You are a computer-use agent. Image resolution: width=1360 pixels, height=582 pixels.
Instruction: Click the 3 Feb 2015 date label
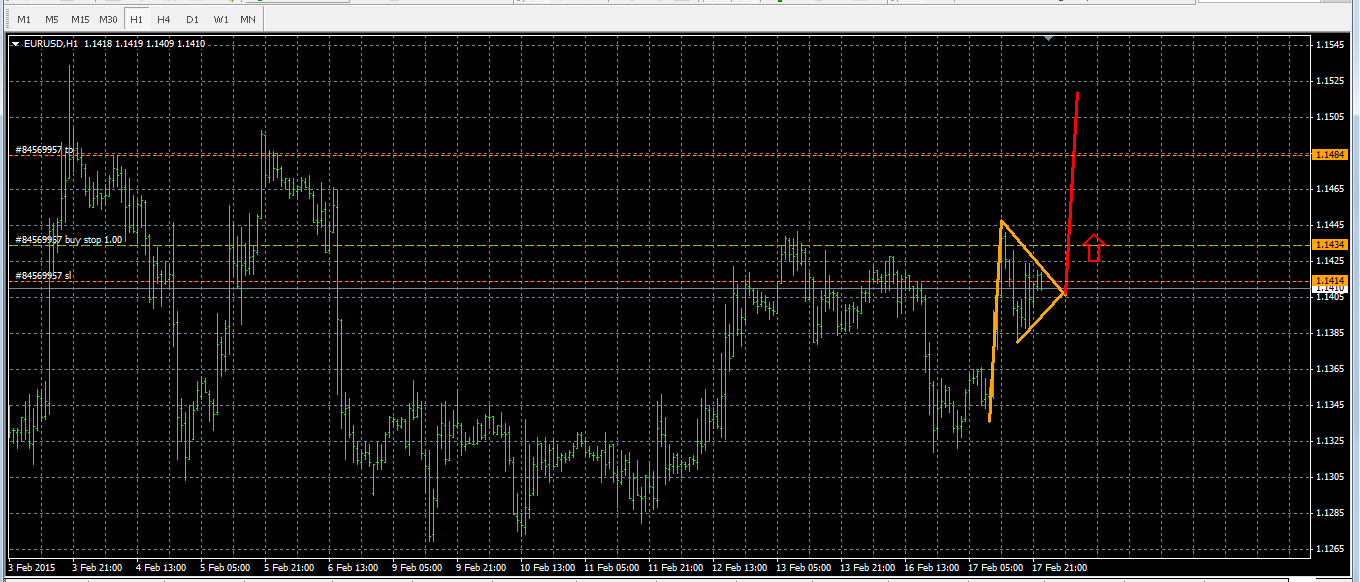(x=32, y=567)
